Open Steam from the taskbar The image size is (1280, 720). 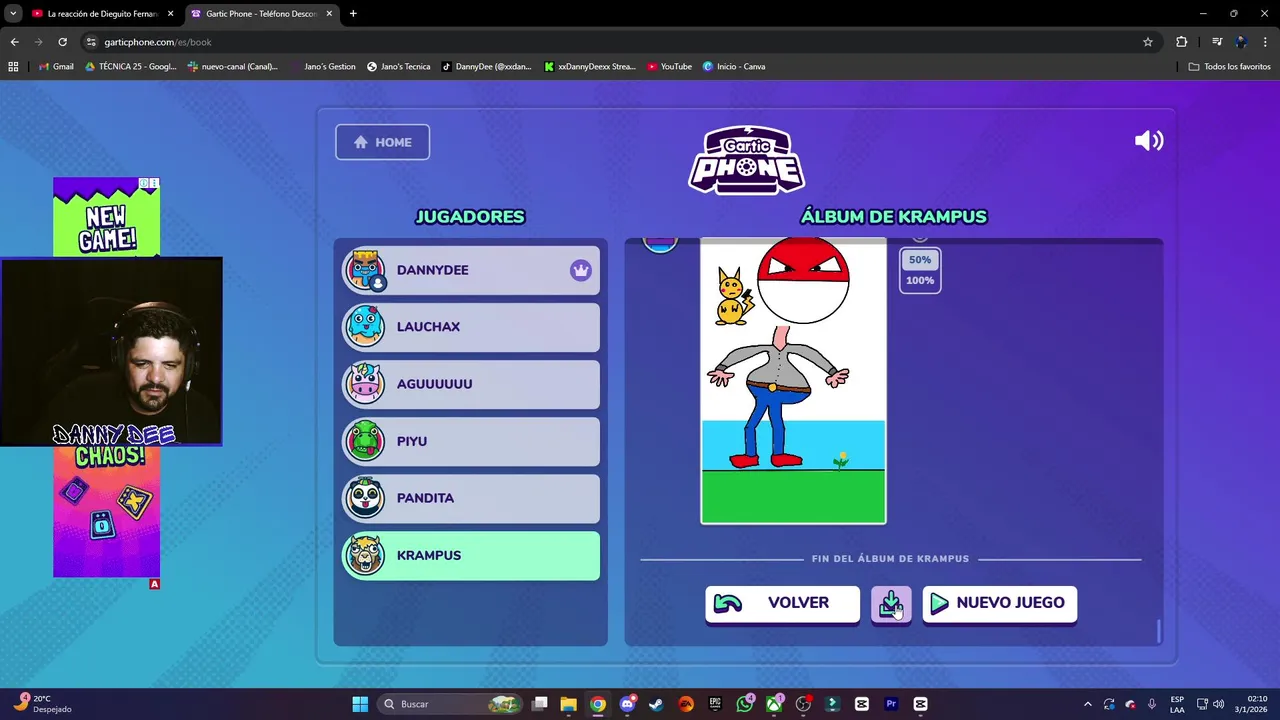pos(656,704)
